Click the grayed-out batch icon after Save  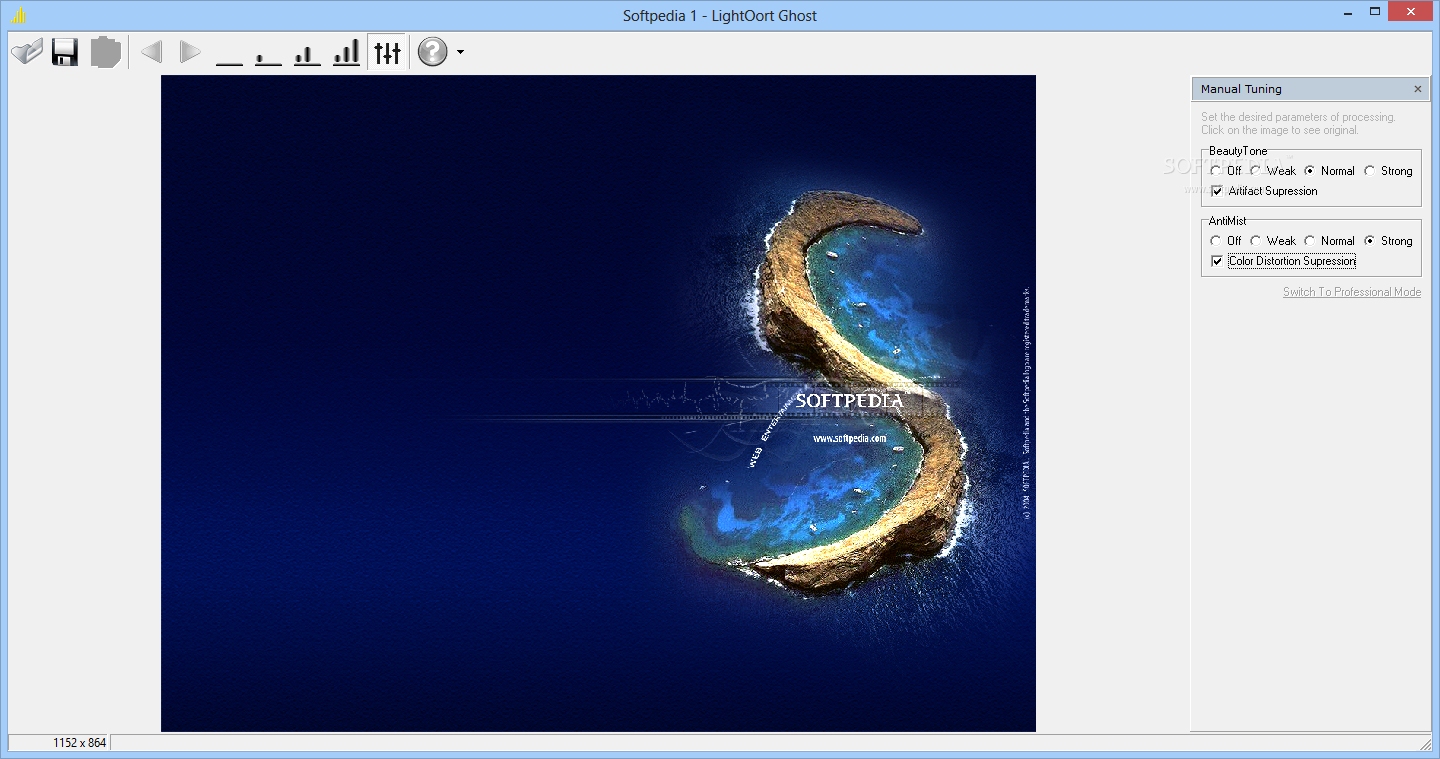(x=105, y=52)
